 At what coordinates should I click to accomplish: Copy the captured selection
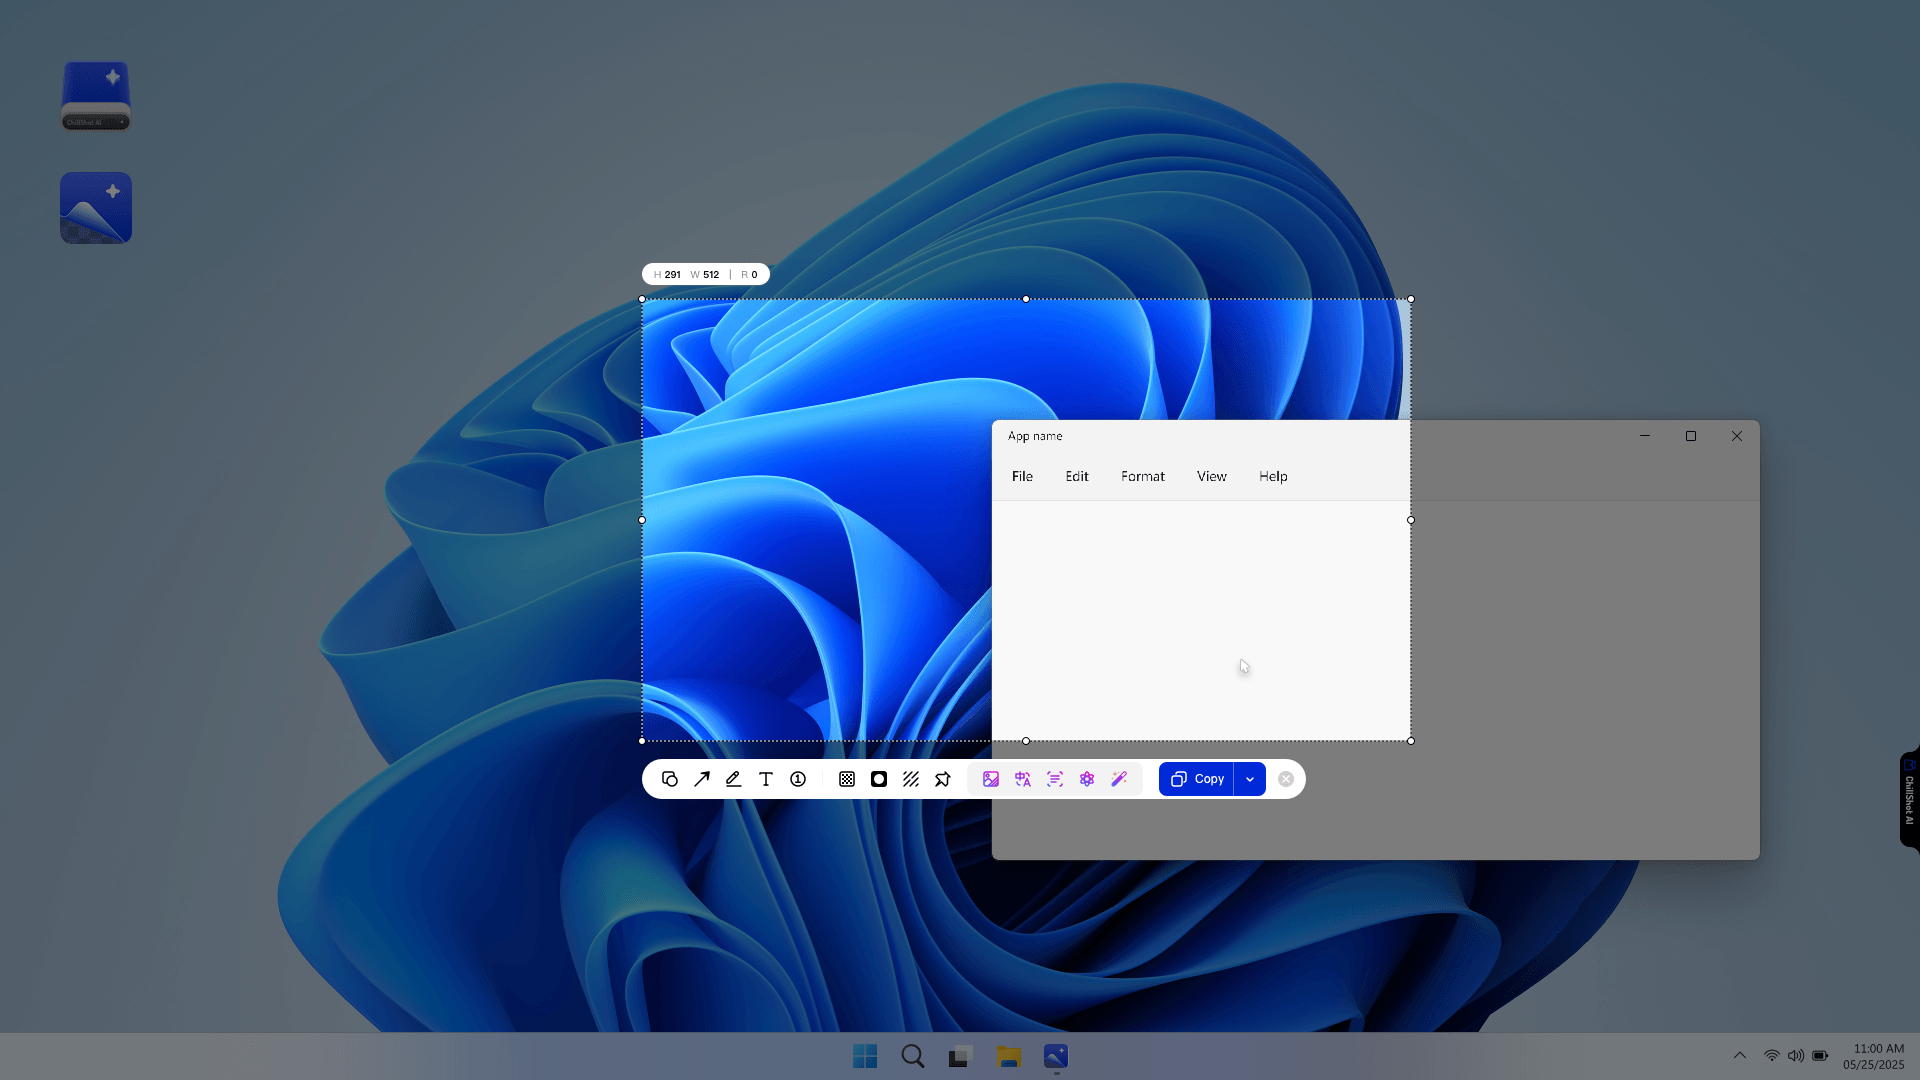point(1197,779)
